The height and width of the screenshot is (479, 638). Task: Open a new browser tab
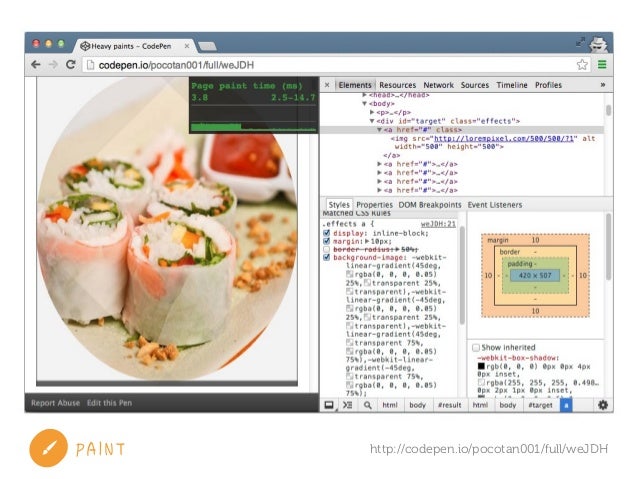pos(207,46)
